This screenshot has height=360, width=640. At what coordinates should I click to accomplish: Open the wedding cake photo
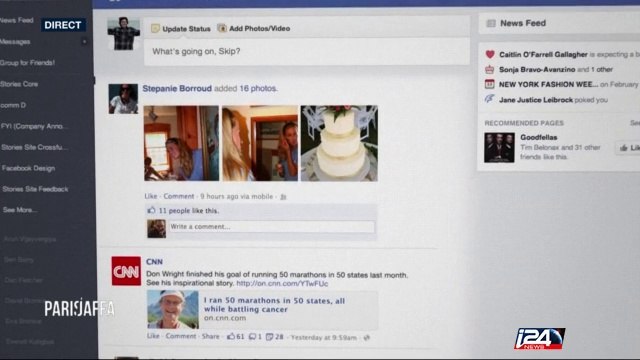[339, 143]
